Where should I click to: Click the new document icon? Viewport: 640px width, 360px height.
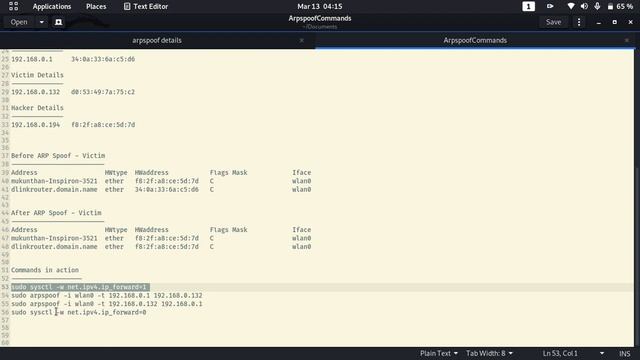click(58, 22)
